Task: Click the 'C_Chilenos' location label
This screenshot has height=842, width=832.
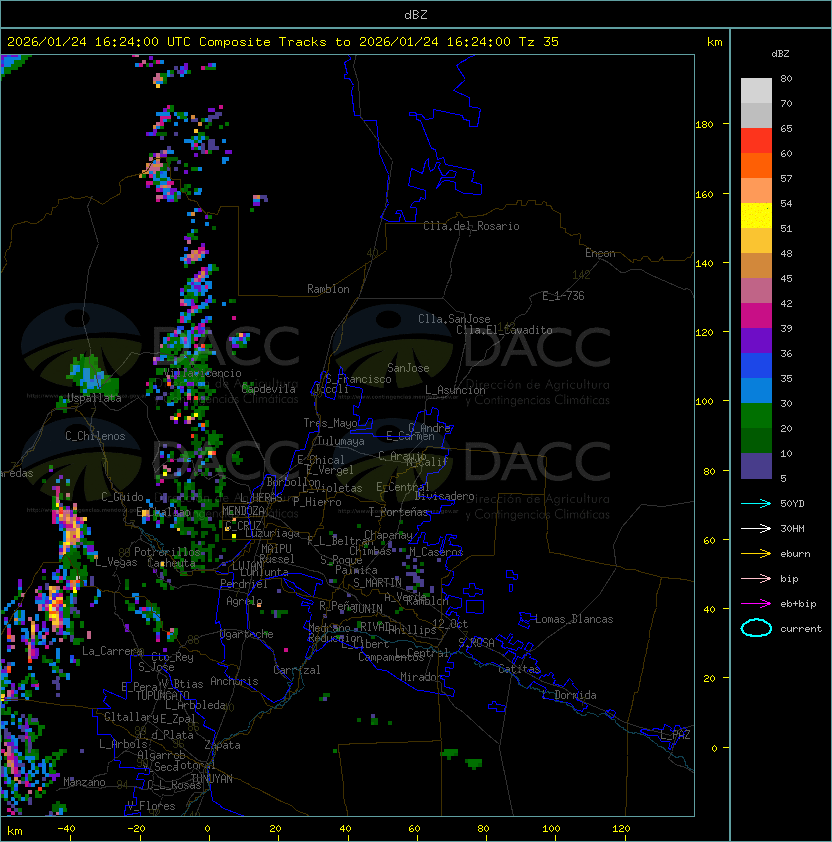Action: tap(95, 436)
